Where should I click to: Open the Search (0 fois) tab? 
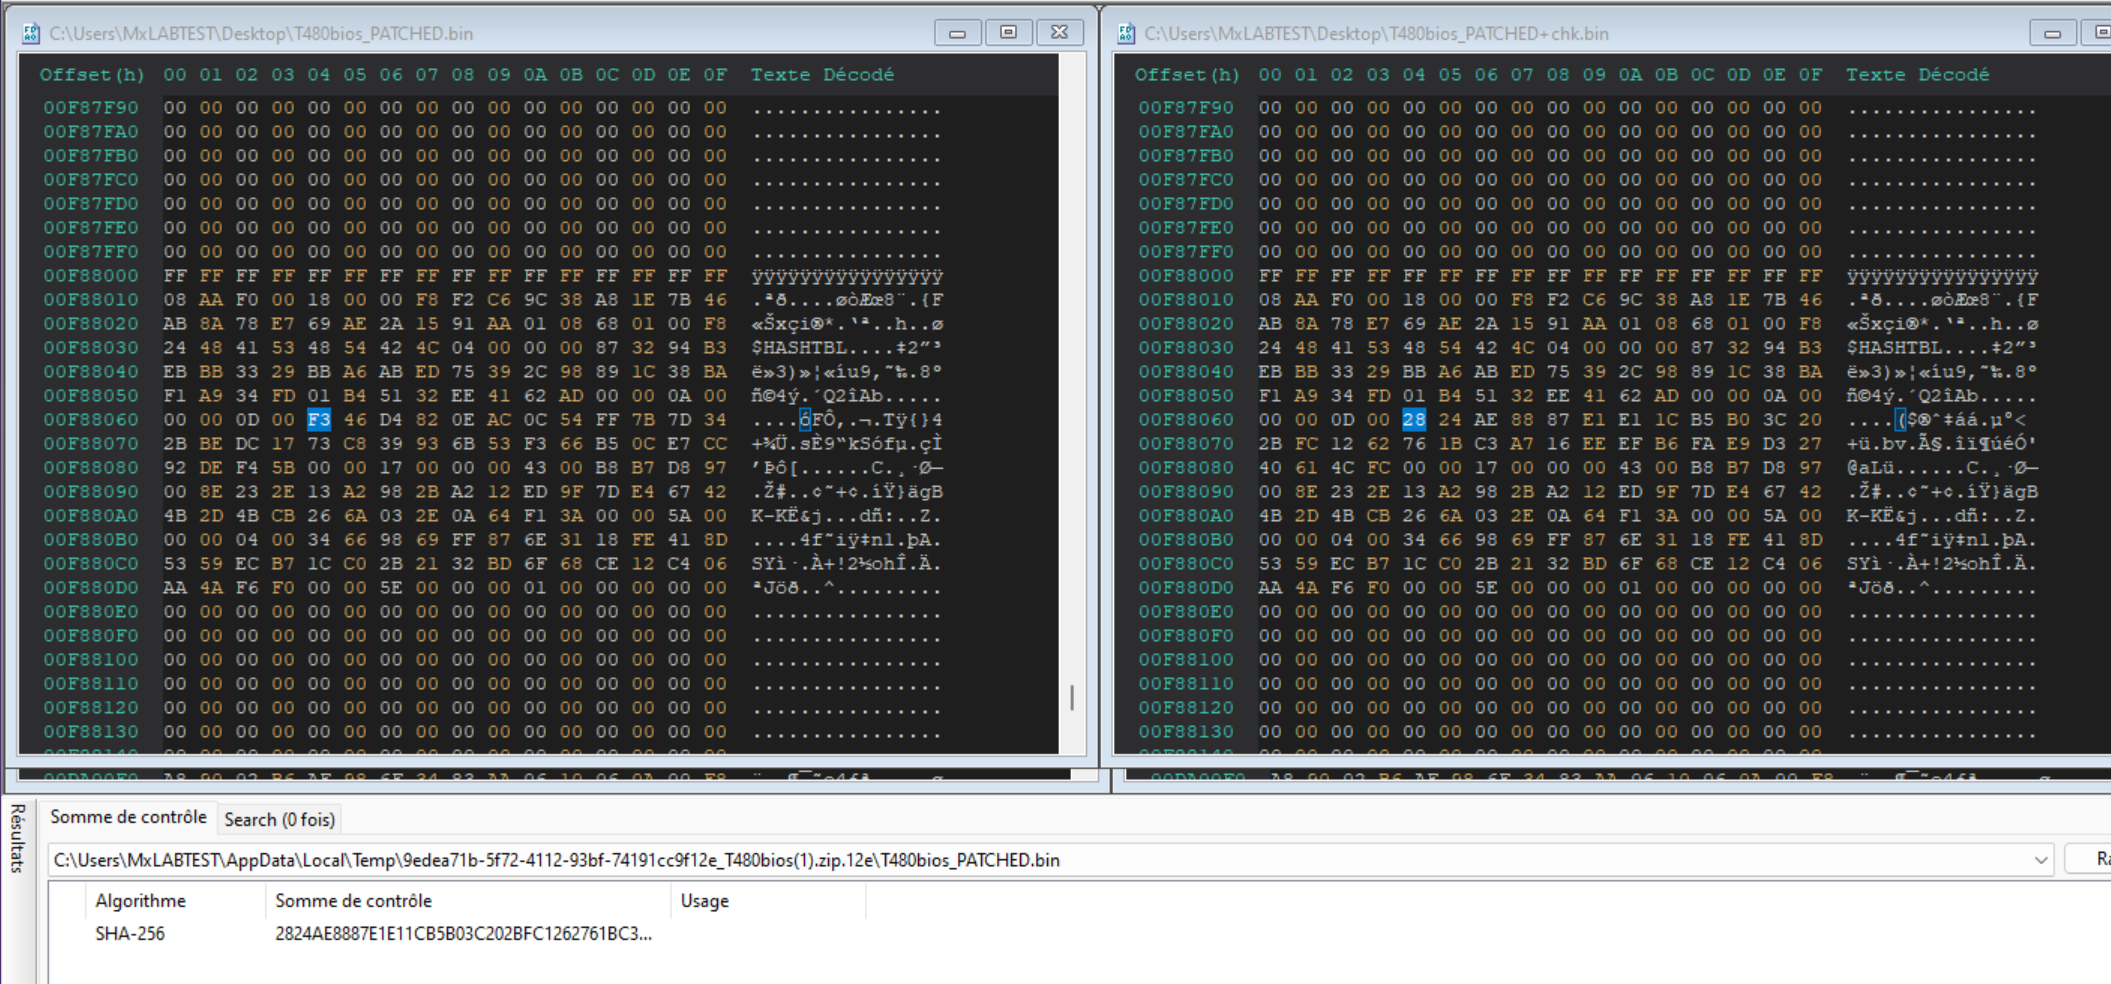279,819
